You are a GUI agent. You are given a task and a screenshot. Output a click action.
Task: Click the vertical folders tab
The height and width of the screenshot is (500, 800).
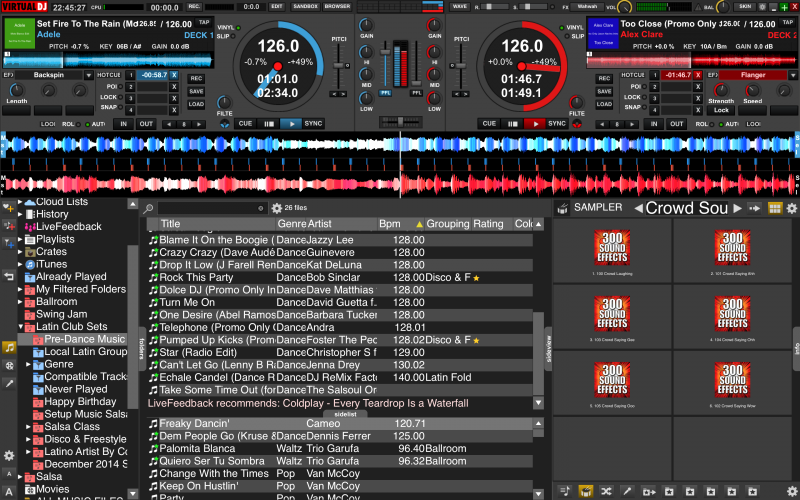tap(142, 348)
